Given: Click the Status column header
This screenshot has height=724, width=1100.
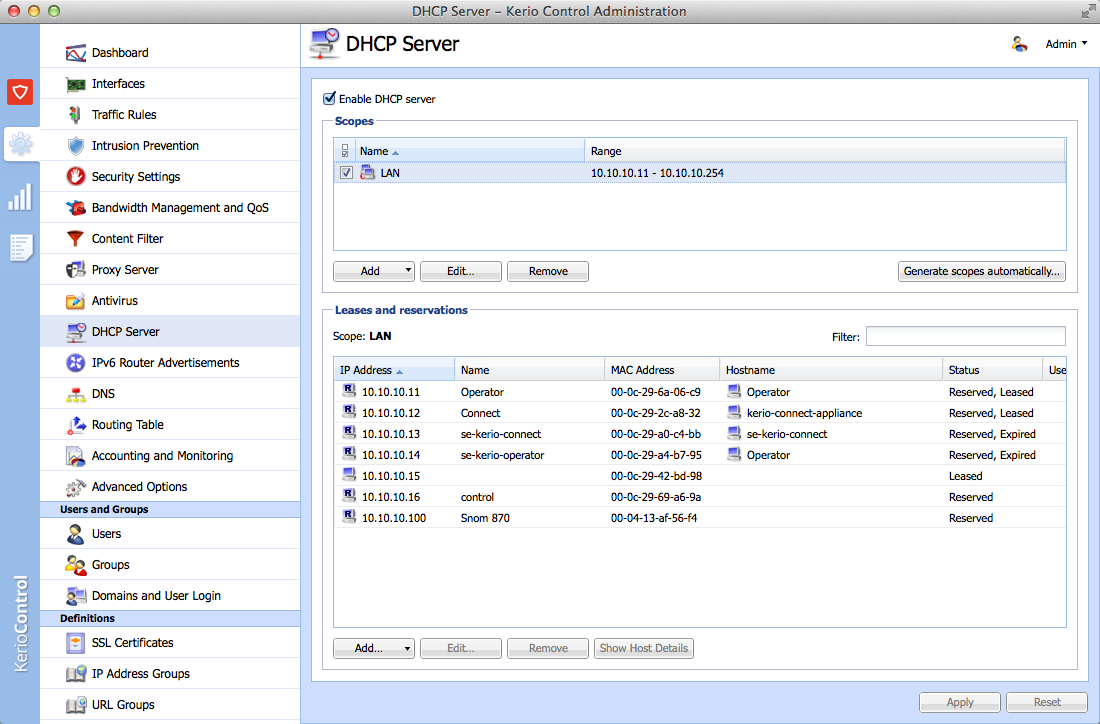Looking at the screenshot, I should pyautogui.click(x=992, y=370).
